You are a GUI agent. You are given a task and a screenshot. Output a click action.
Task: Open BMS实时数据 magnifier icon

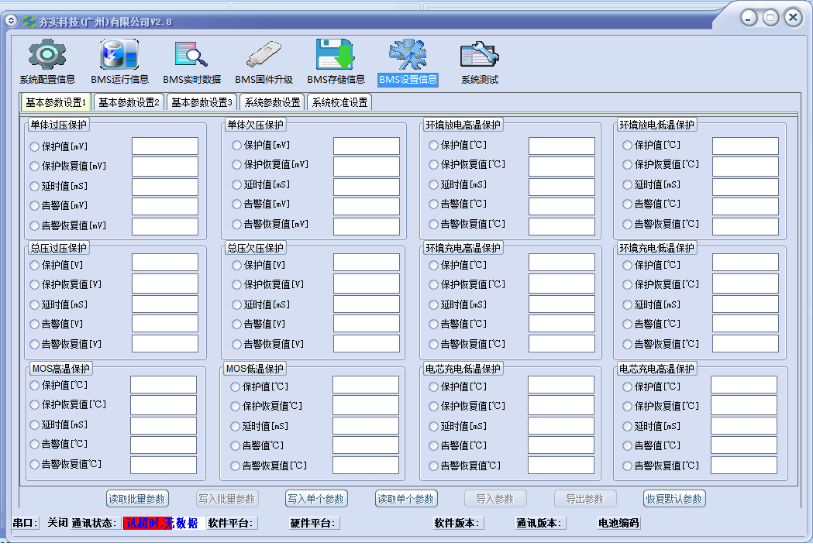click(x=190, y=55)
